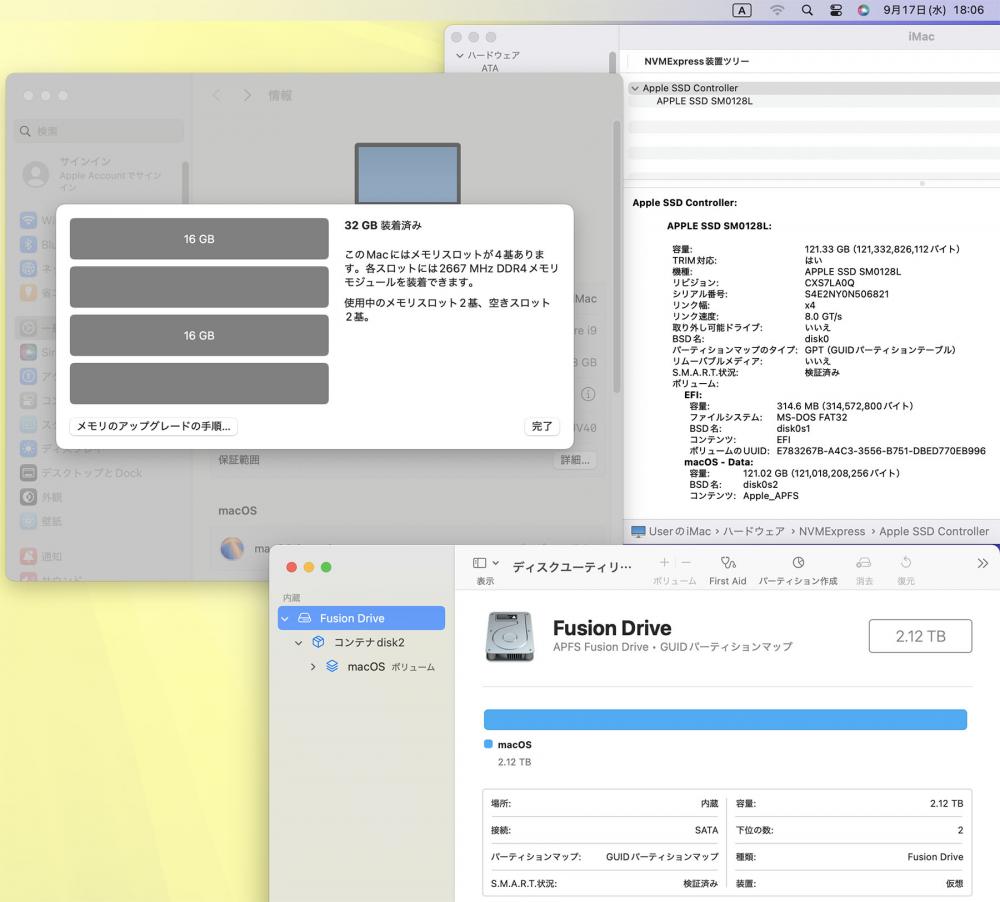The image size is (1000, 902).
Task: Open the input source A menu
Action: [742, 10]
